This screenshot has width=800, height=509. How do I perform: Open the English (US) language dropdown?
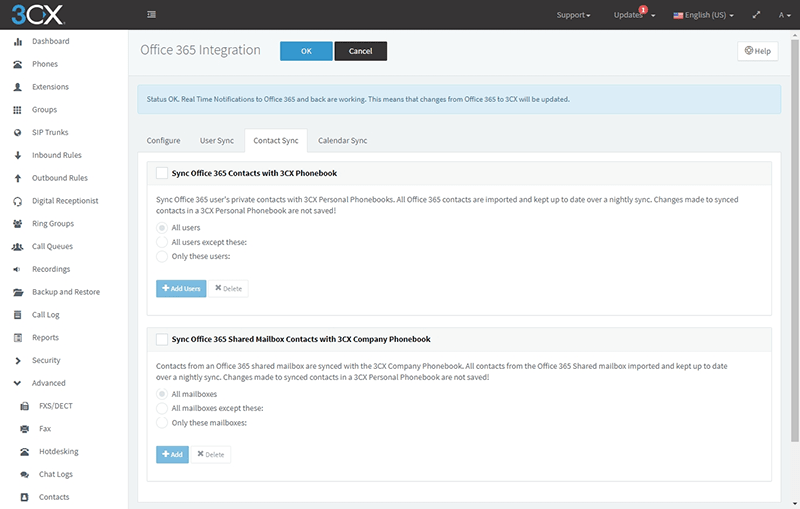704,15
